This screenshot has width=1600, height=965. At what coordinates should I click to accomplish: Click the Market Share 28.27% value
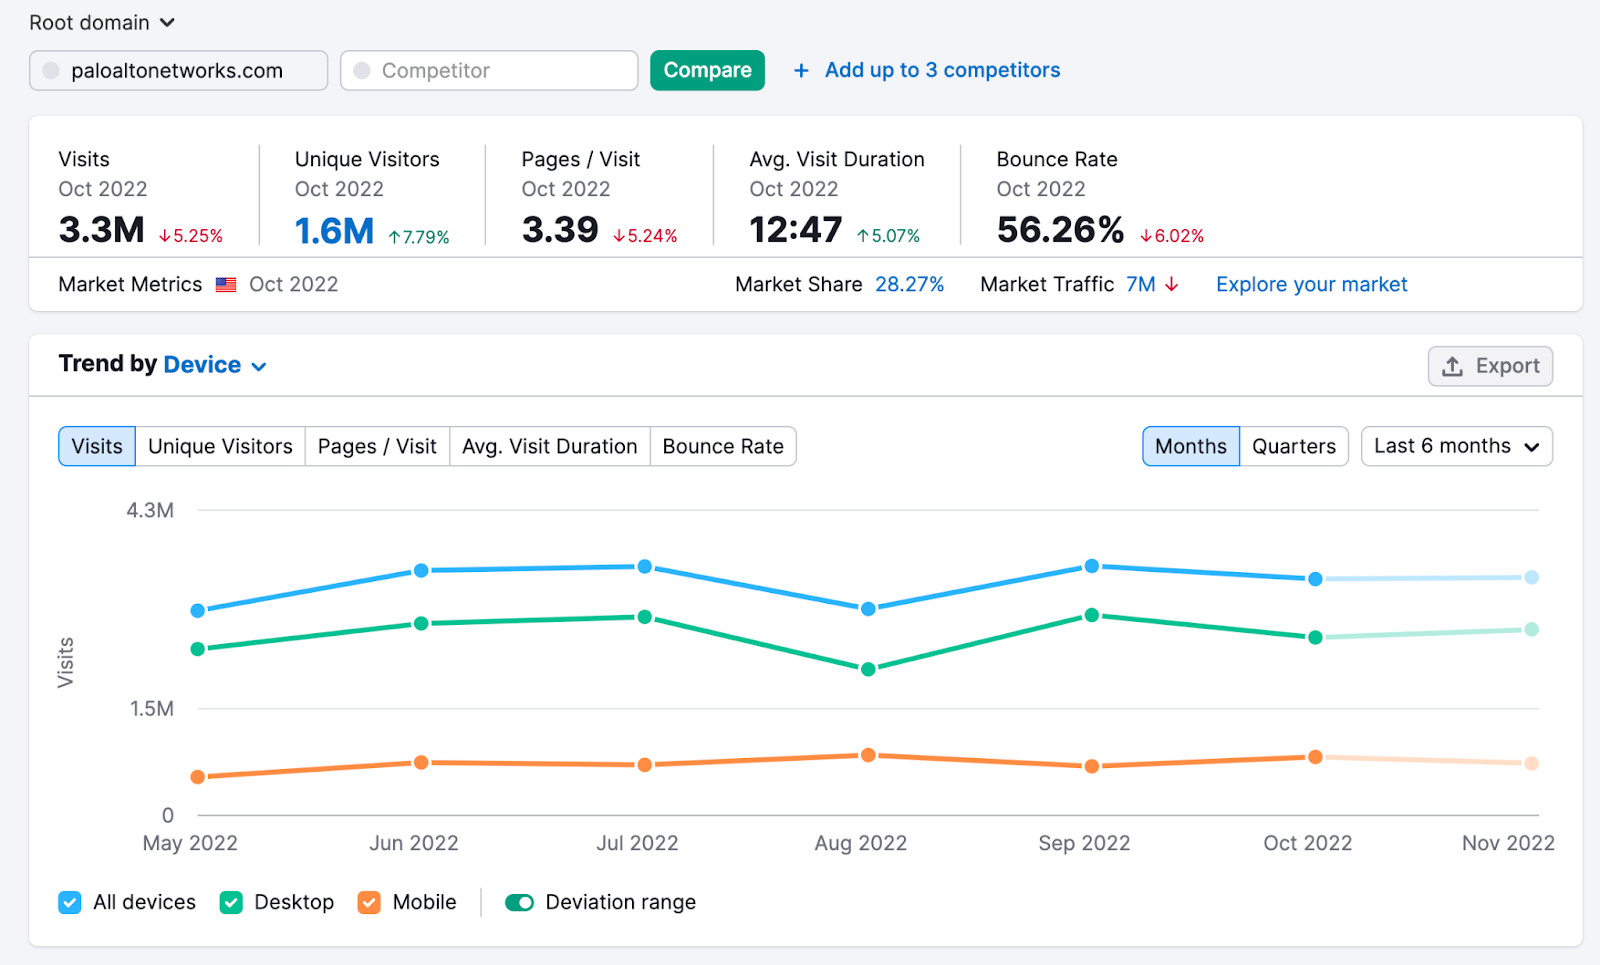coord(909,285)
